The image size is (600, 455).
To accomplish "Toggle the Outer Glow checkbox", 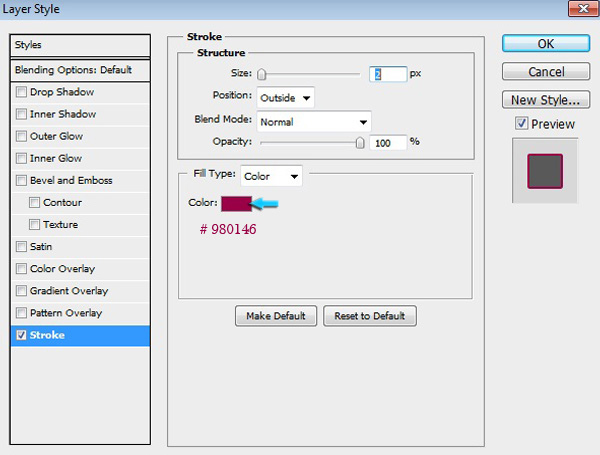I will click(x=22, y=136).
